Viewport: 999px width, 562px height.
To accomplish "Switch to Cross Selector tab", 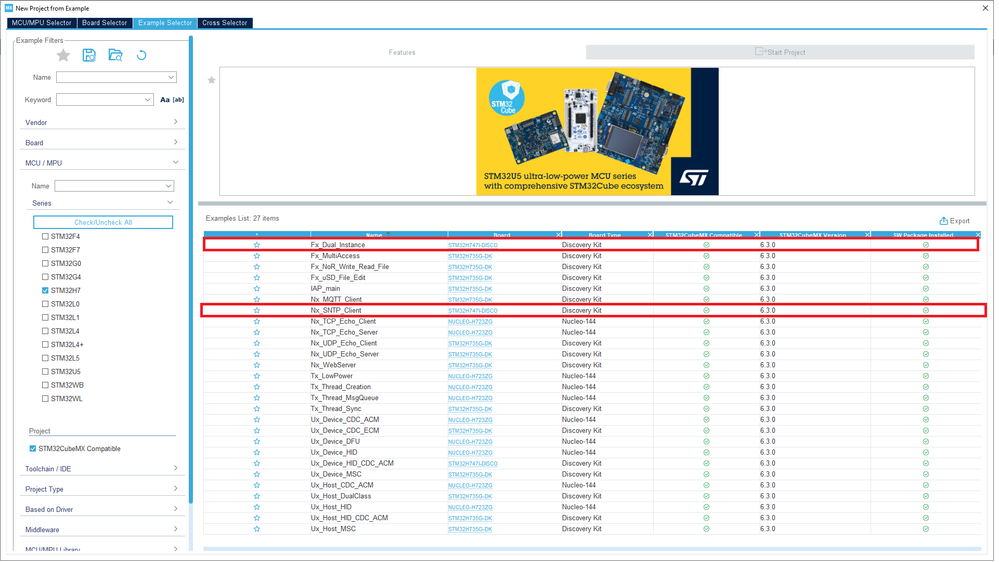I will pos(225,23).
